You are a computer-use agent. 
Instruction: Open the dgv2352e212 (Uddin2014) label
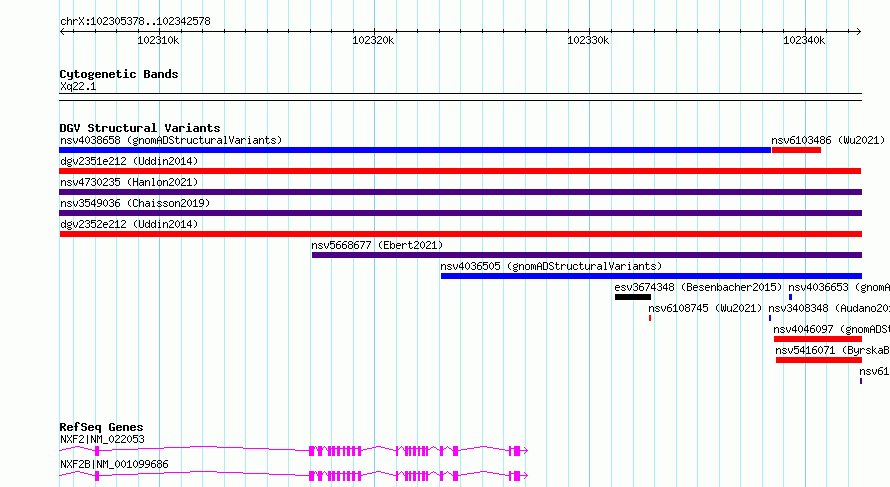[129, 224]
